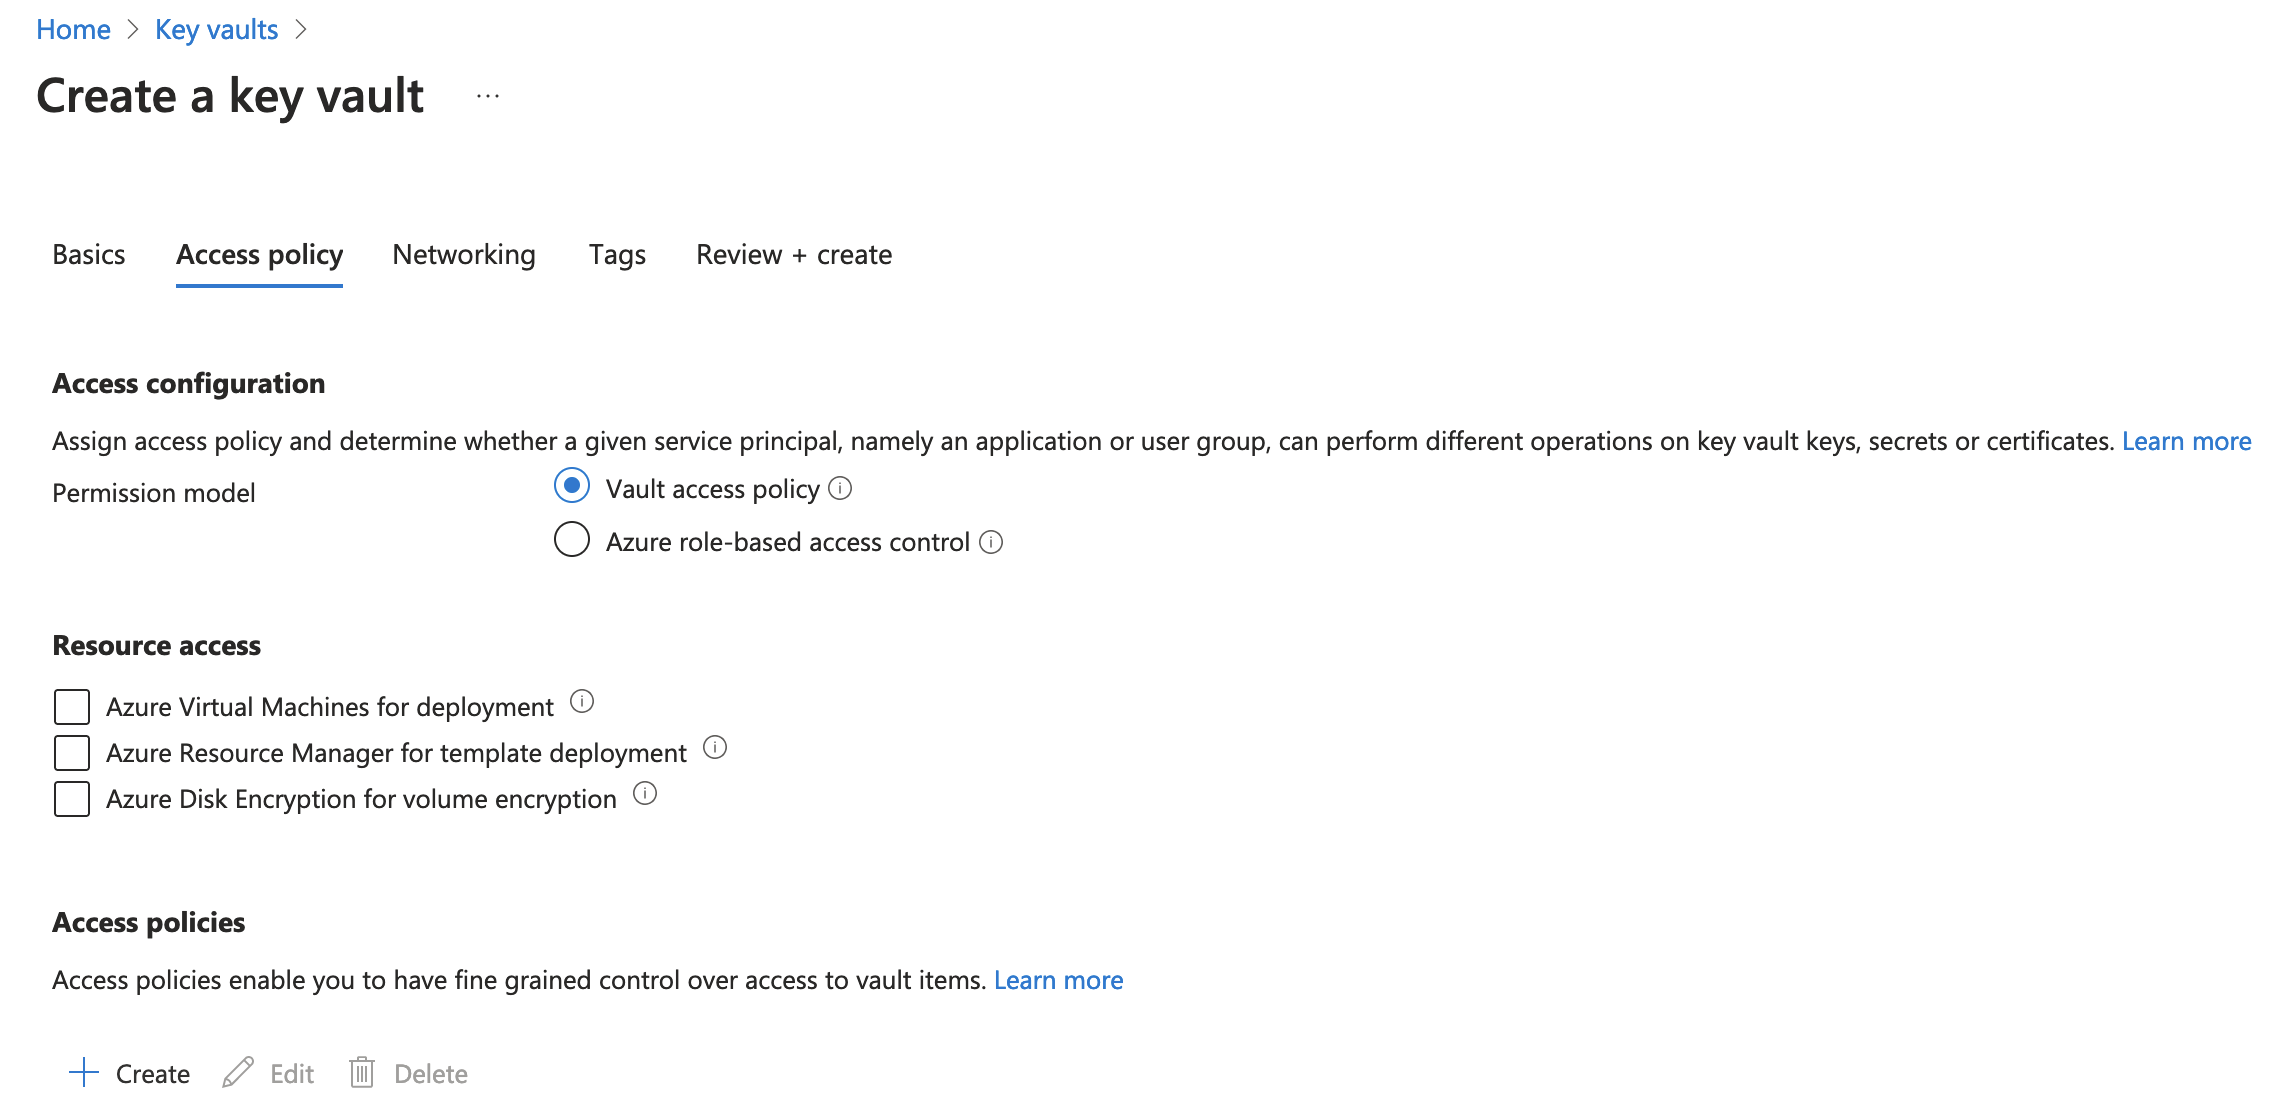Select Vault access policy radio button

pos(572,487)
